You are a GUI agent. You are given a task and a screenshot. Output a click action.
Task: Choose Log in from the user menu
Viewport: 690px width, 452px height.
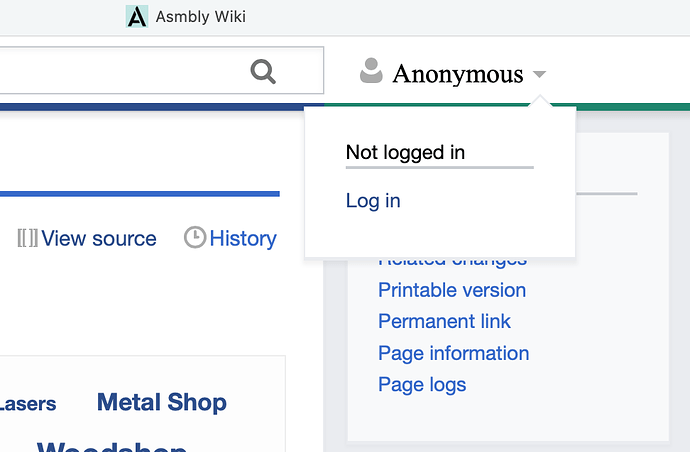click(373, 201)
